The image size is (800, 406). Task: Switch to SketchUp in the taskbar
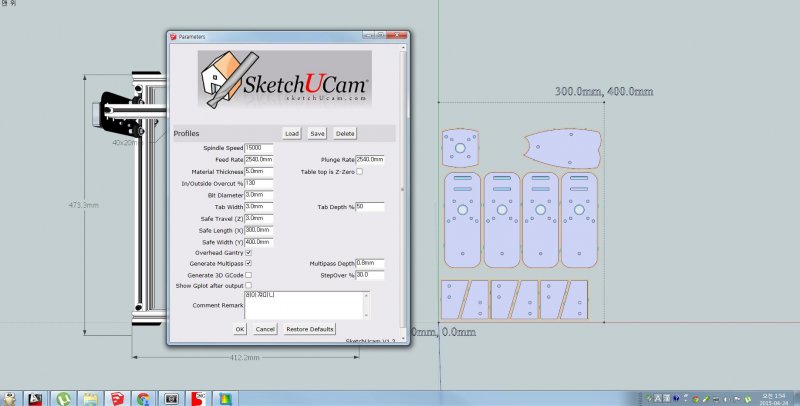pyautogui.click(x=116, y=397)
